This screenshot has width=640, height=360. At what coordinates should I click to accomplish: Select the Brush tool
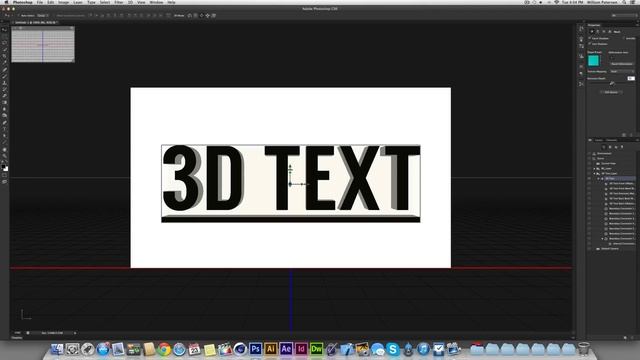(5, 76)
